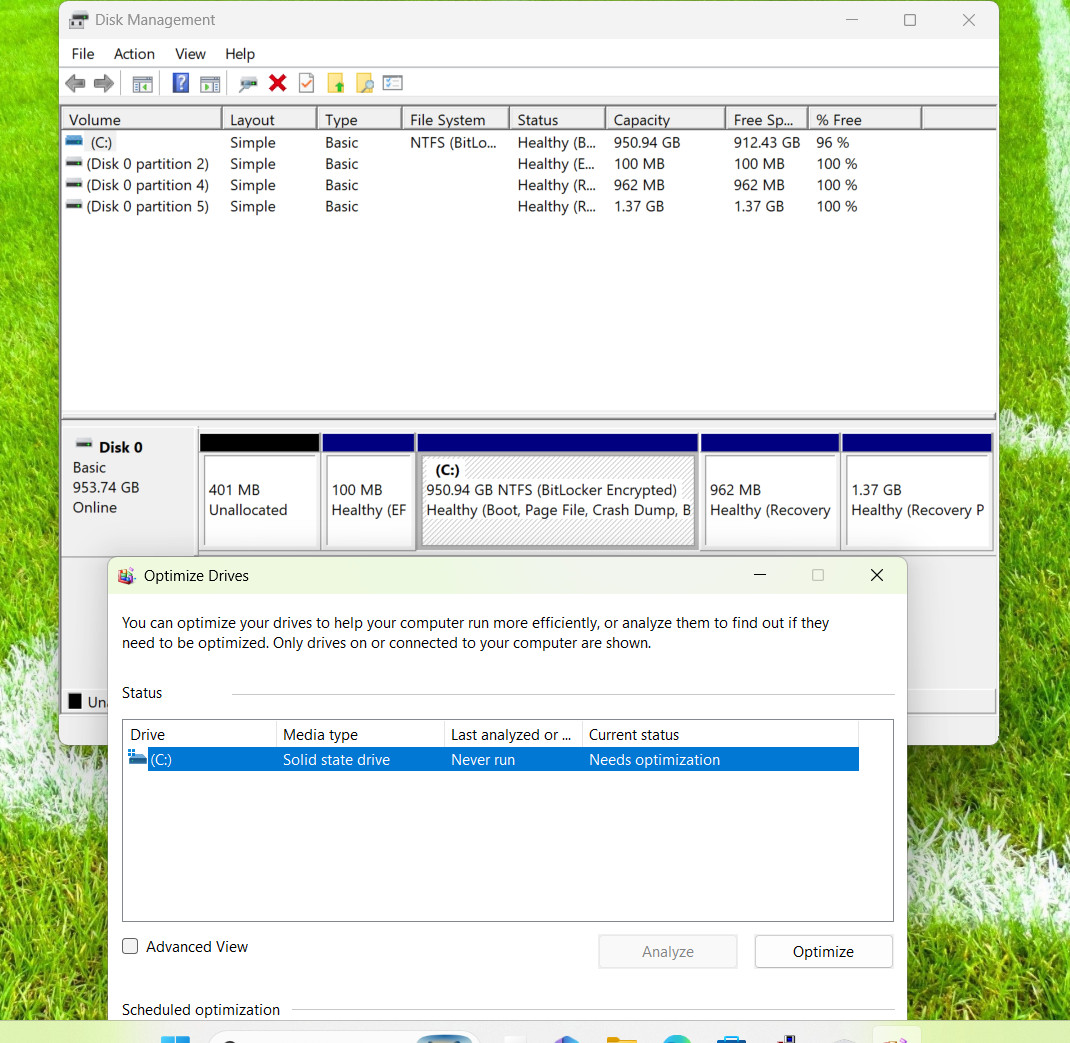Maximize the Disk Management window
The width and height of the screenshot is (1070, 1043).
(910, 20)
